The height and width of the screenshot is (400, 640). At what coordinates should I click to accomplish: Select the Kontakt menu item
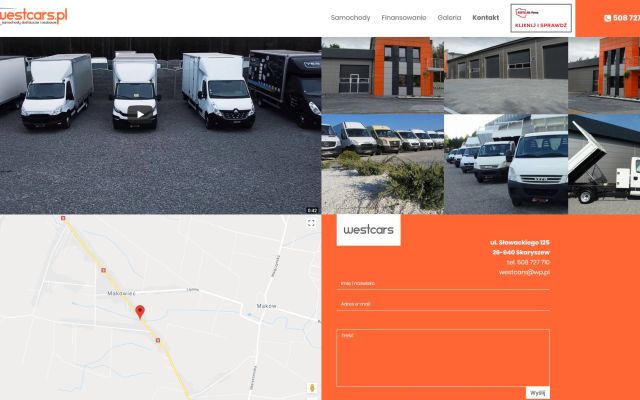485,18
